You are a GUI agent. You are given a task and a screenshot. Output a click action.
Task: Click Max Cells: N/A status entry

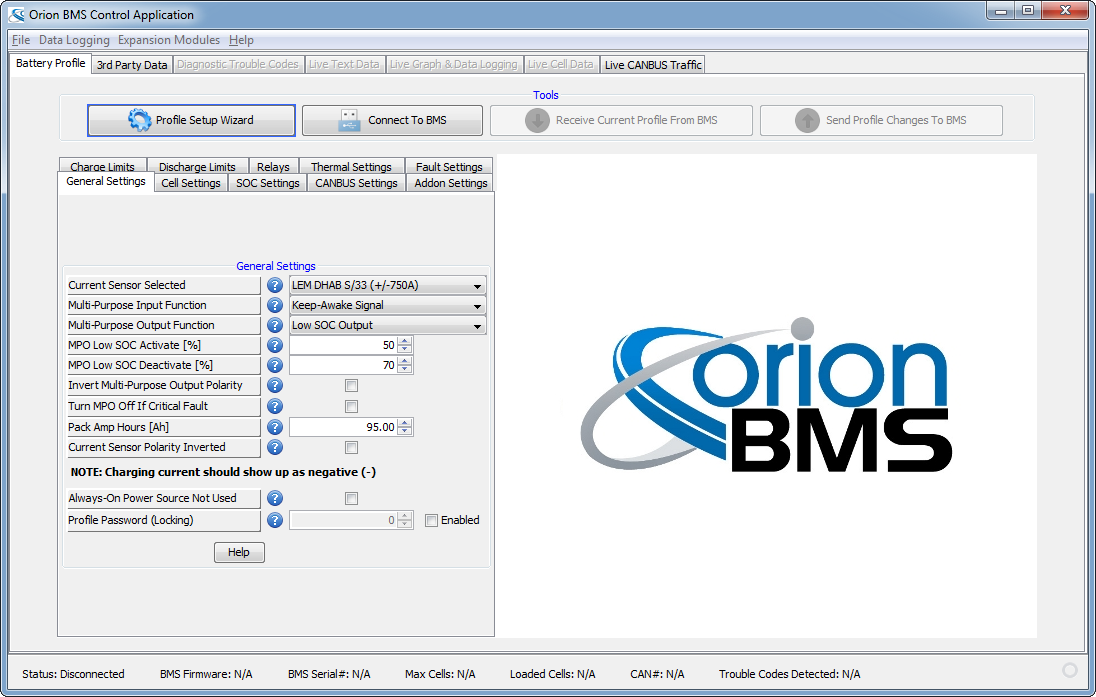440,674
